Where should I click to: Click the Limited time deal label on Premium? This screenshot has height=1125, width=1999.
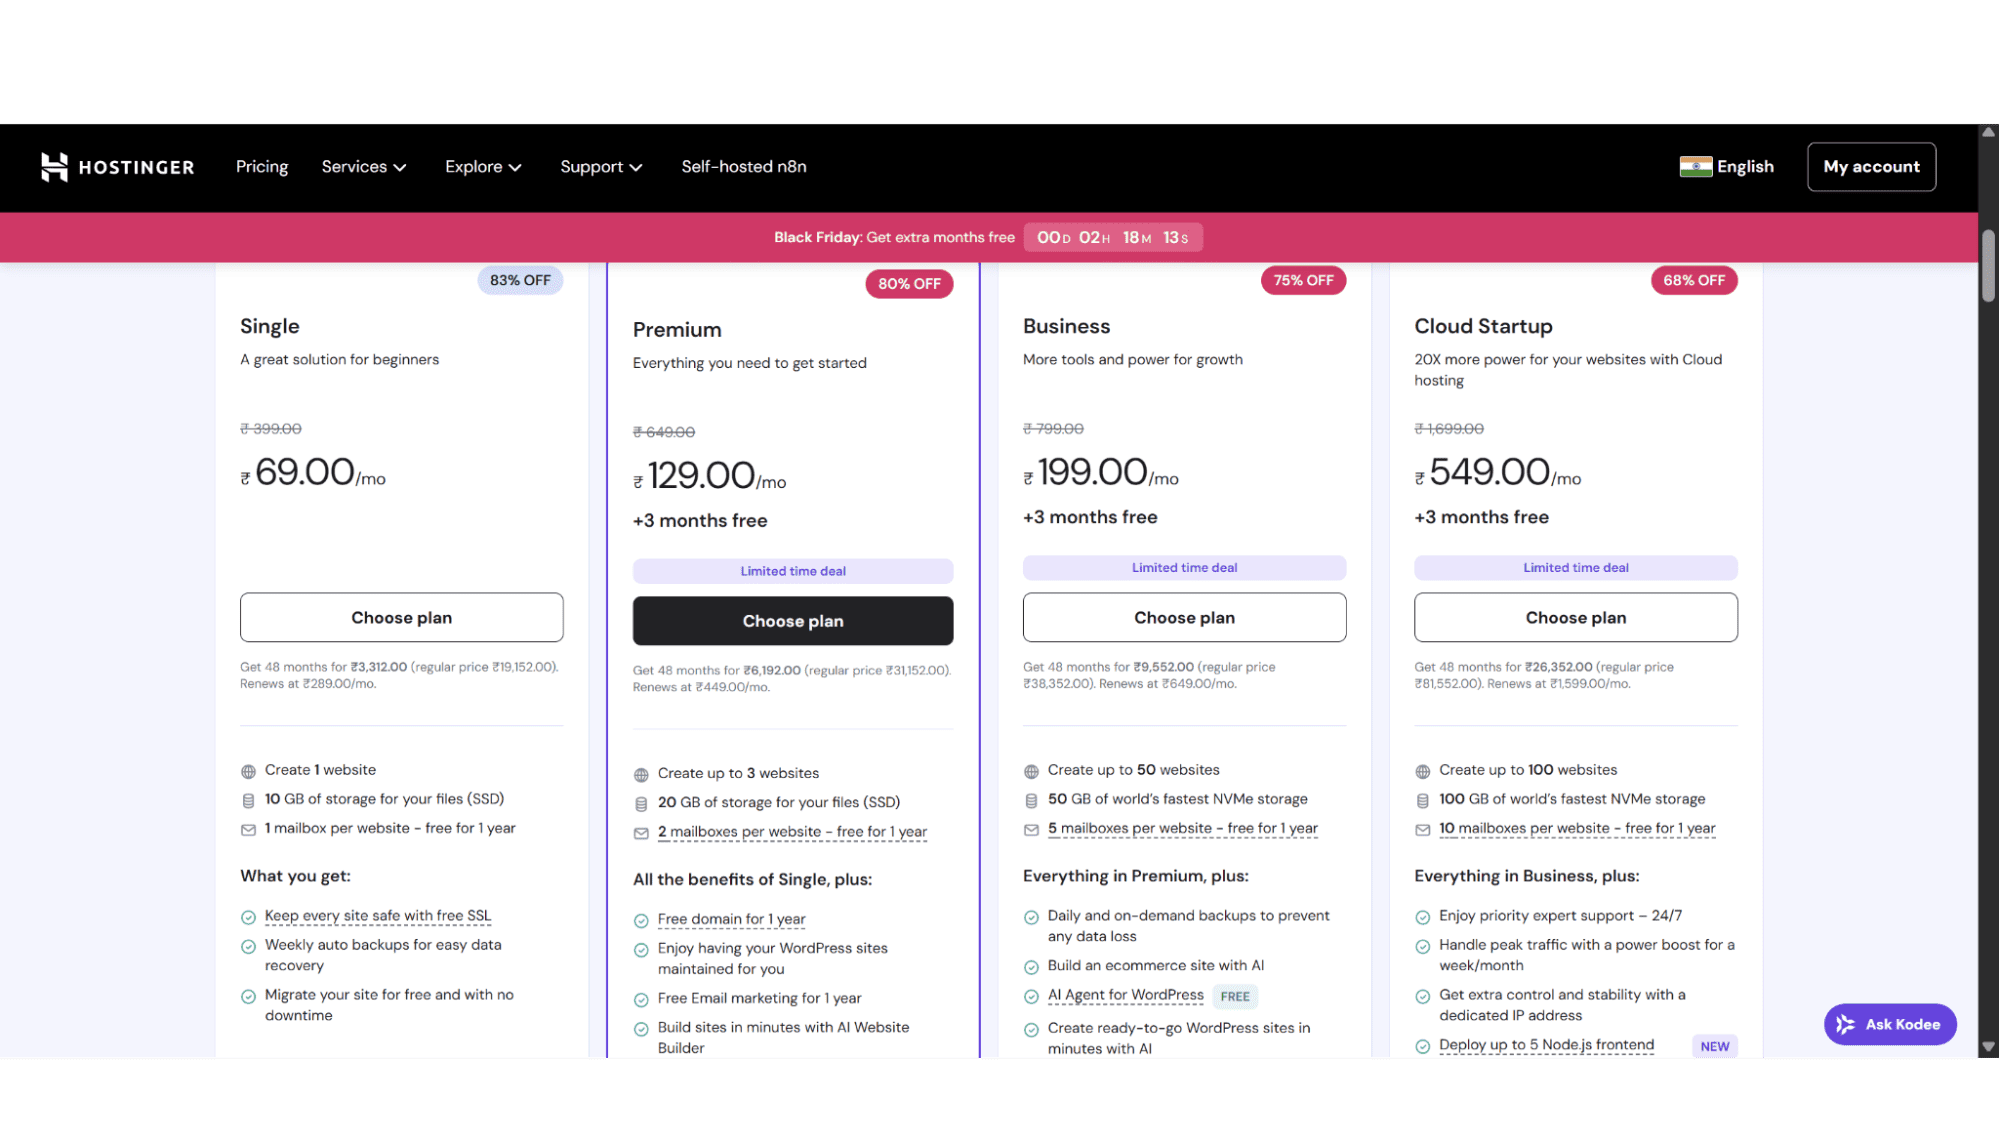pyautogui.click(x=793, y=571)
